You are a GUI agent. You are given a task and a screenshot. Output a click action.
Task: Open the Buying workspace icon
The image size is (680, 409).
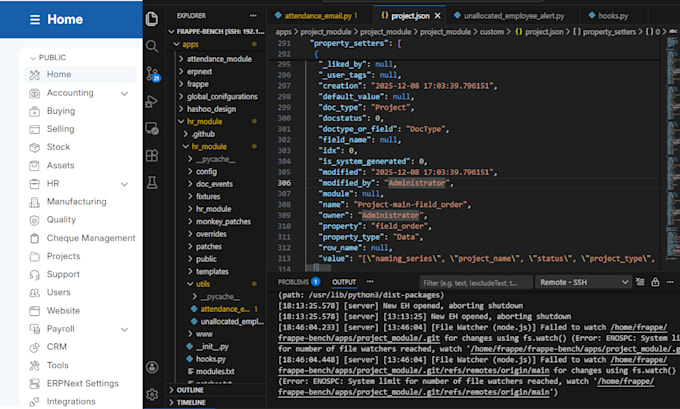[x=34, y=111]
